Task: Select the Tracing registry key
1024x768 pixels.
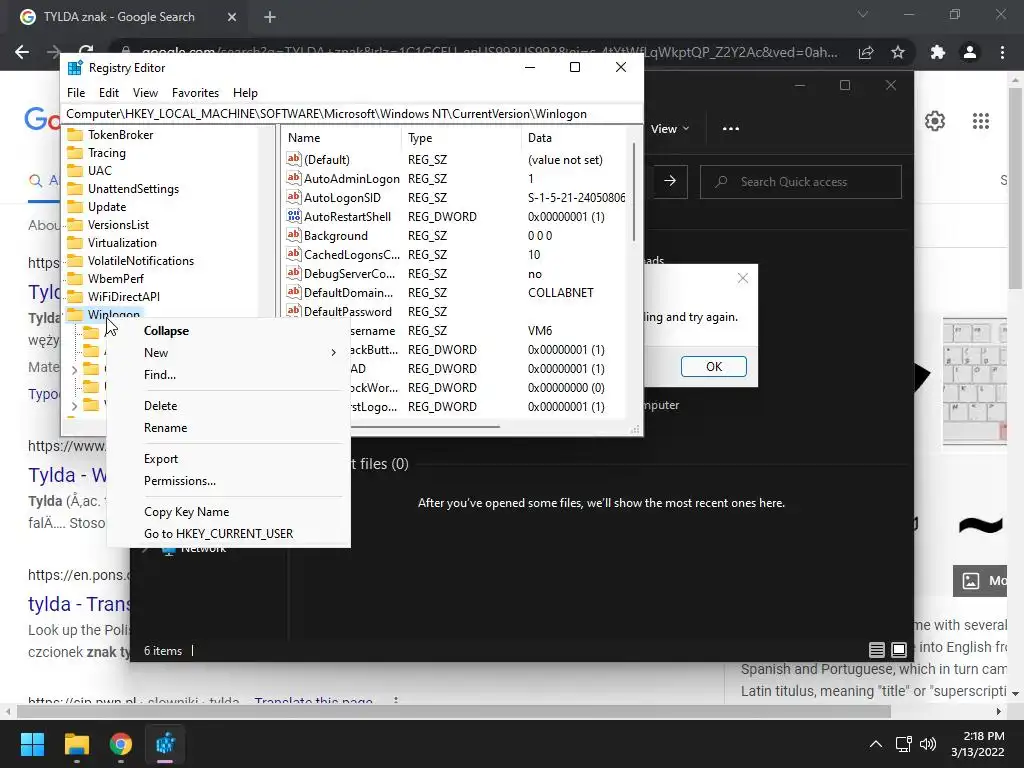Action: tap(106, 153)
